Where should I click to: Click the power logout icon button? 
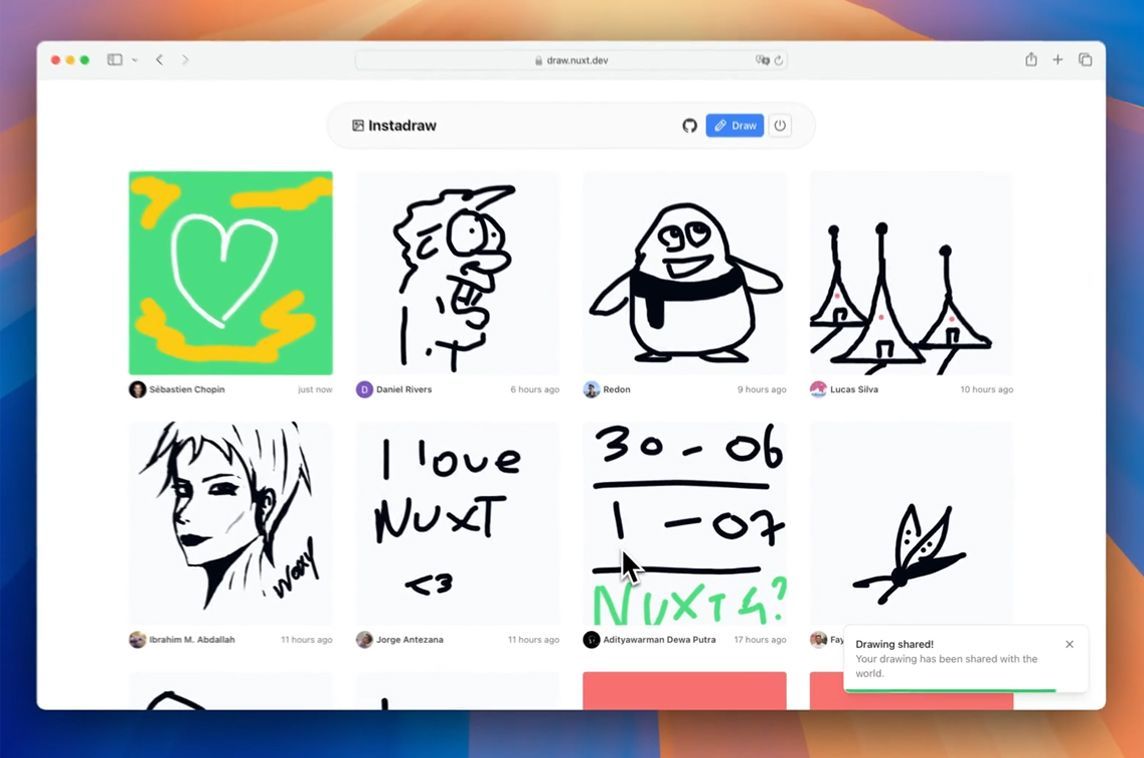point(780,125)
